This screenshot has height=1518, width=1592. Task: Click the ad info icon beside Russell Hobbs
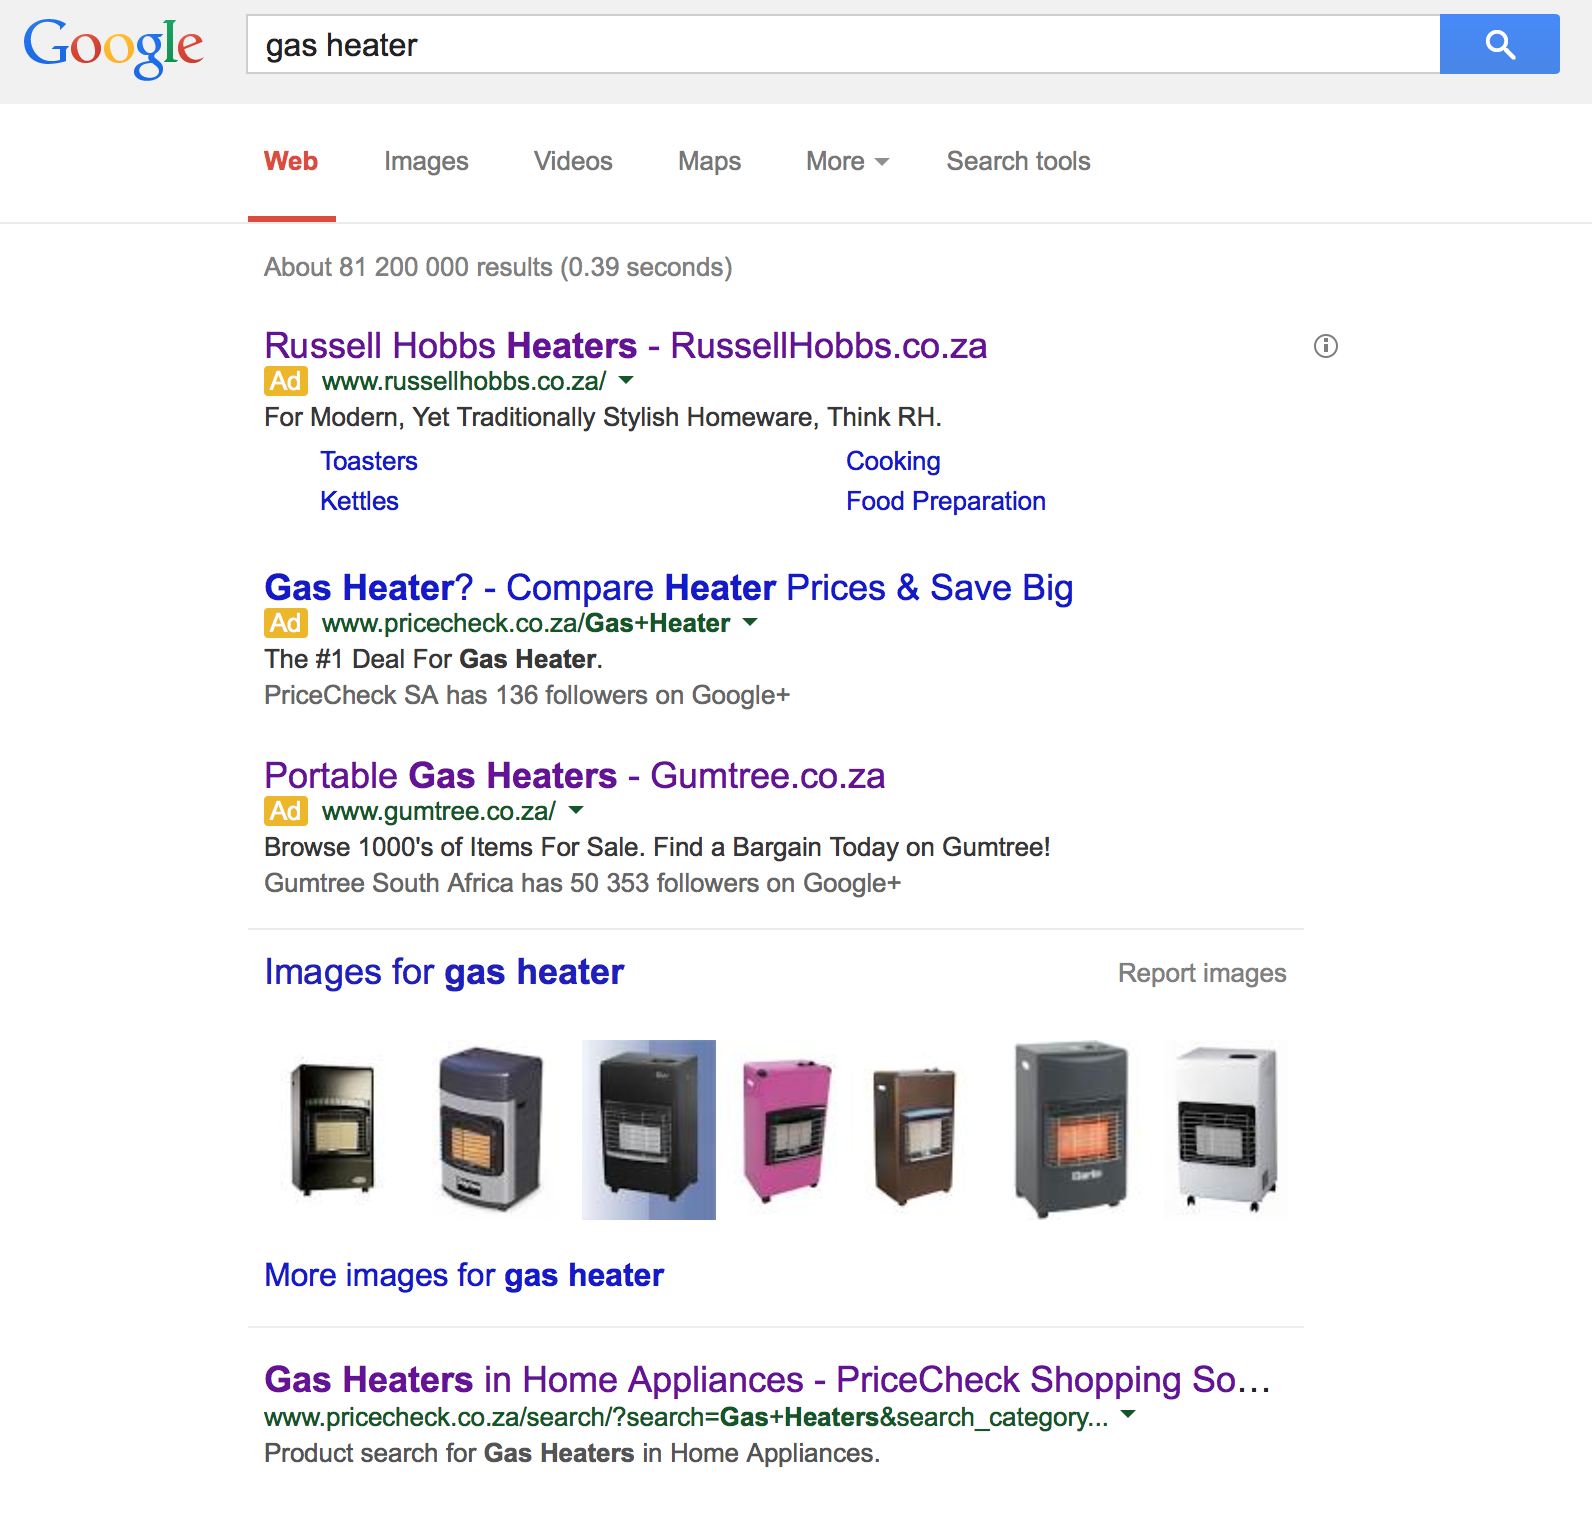1326,346
